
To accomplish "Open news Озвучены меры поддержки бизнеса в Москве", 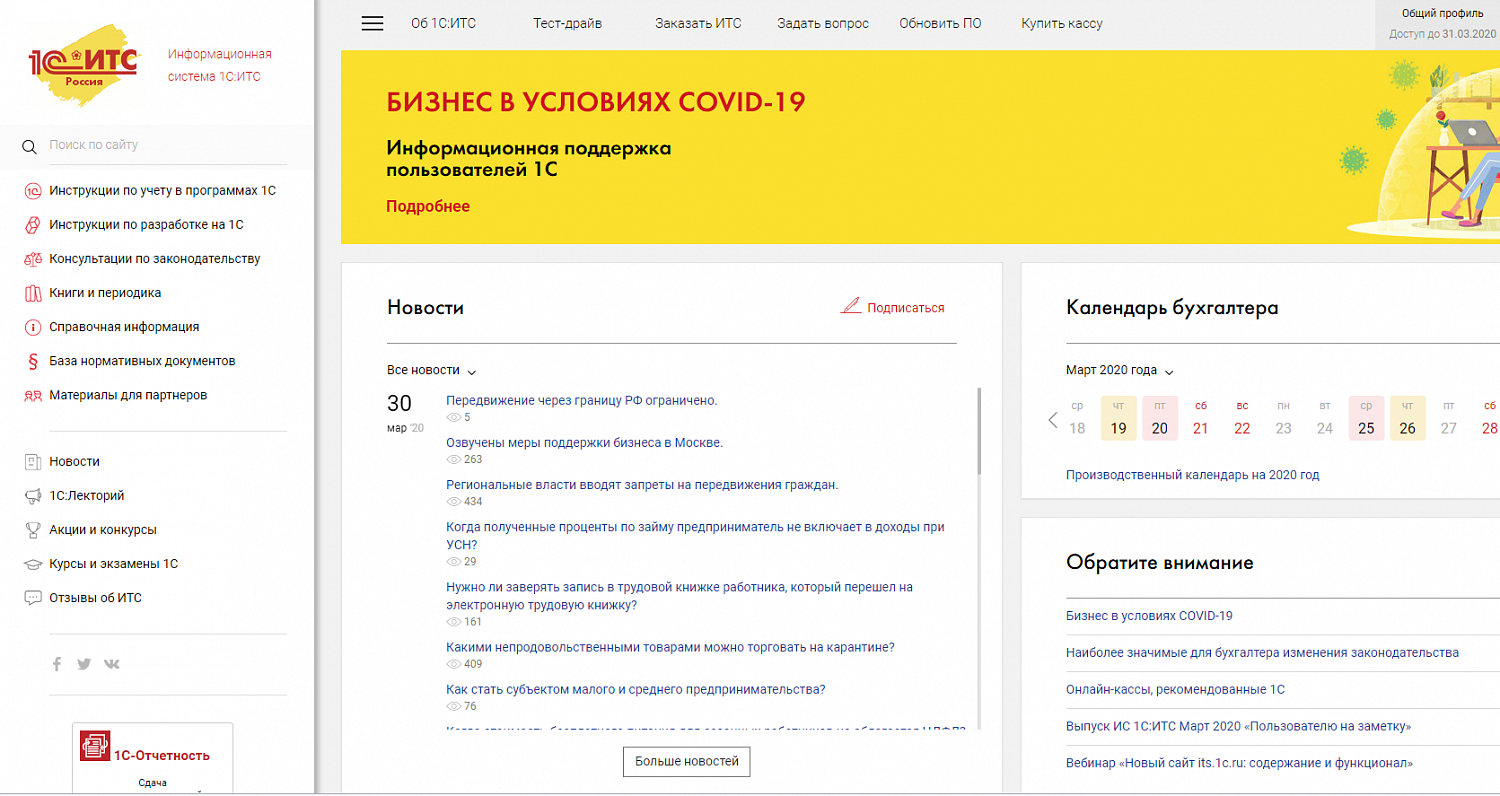I will pos(584,443).
